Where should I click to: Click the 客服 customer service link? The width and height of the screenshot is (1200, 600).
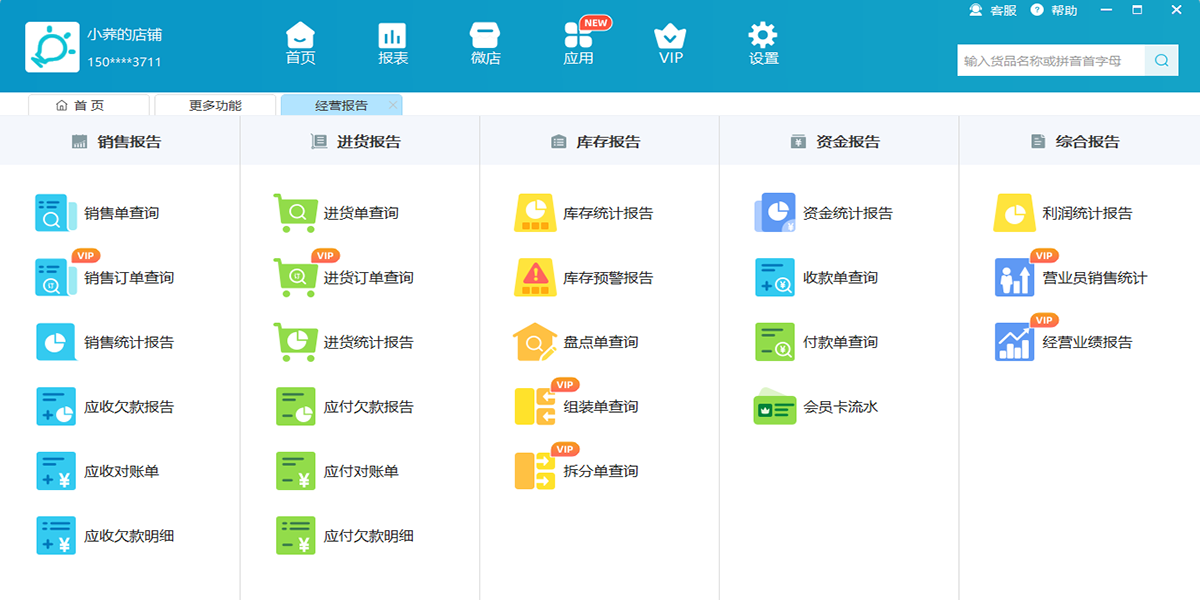pyautogui.click(x=993, y=10)
